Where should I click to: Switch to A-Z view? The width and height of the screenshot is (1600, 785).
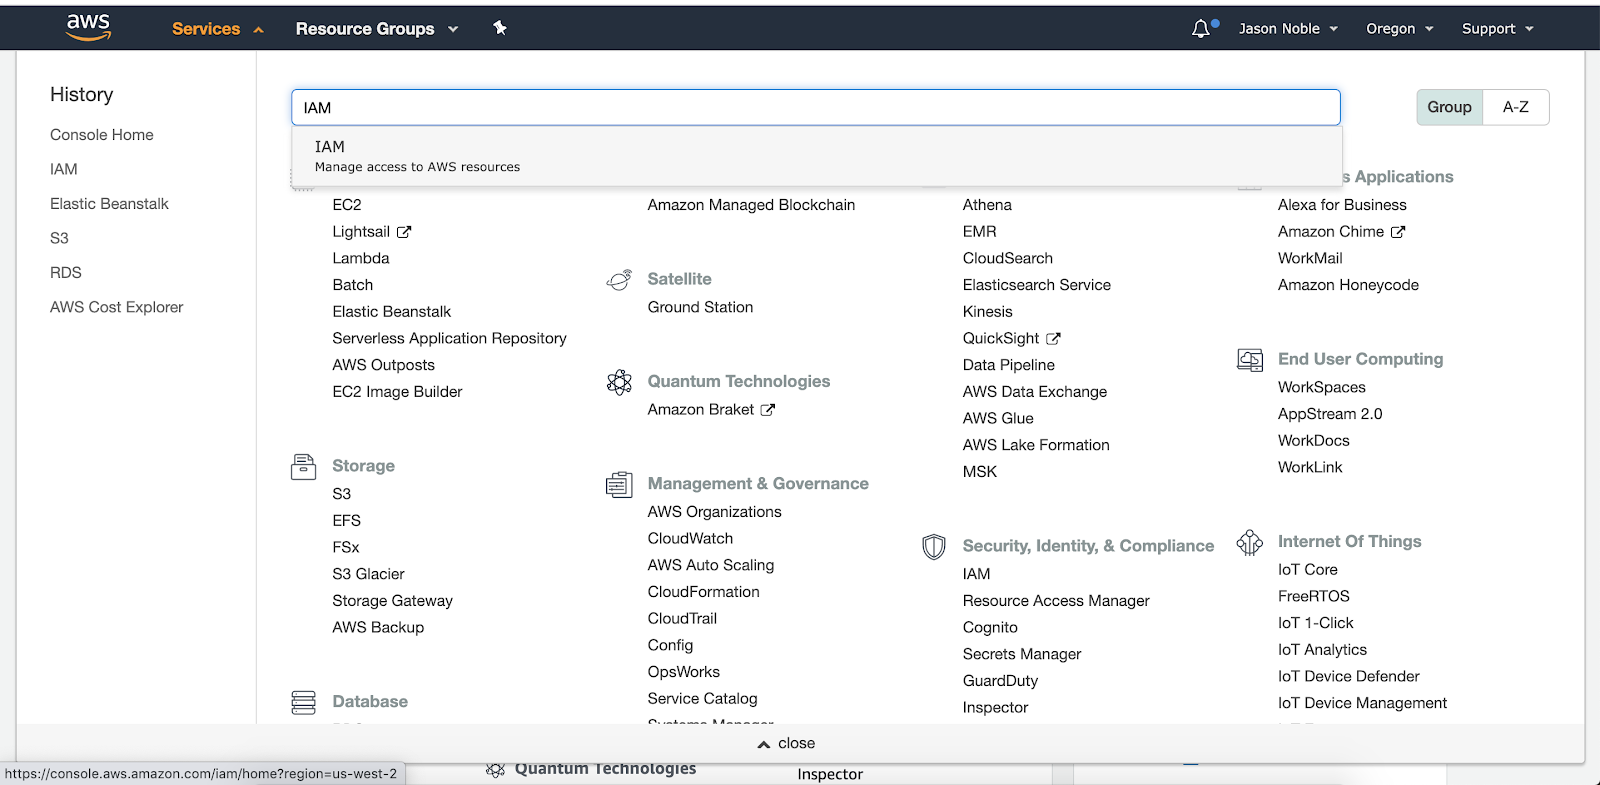(x=1516, y=107)
